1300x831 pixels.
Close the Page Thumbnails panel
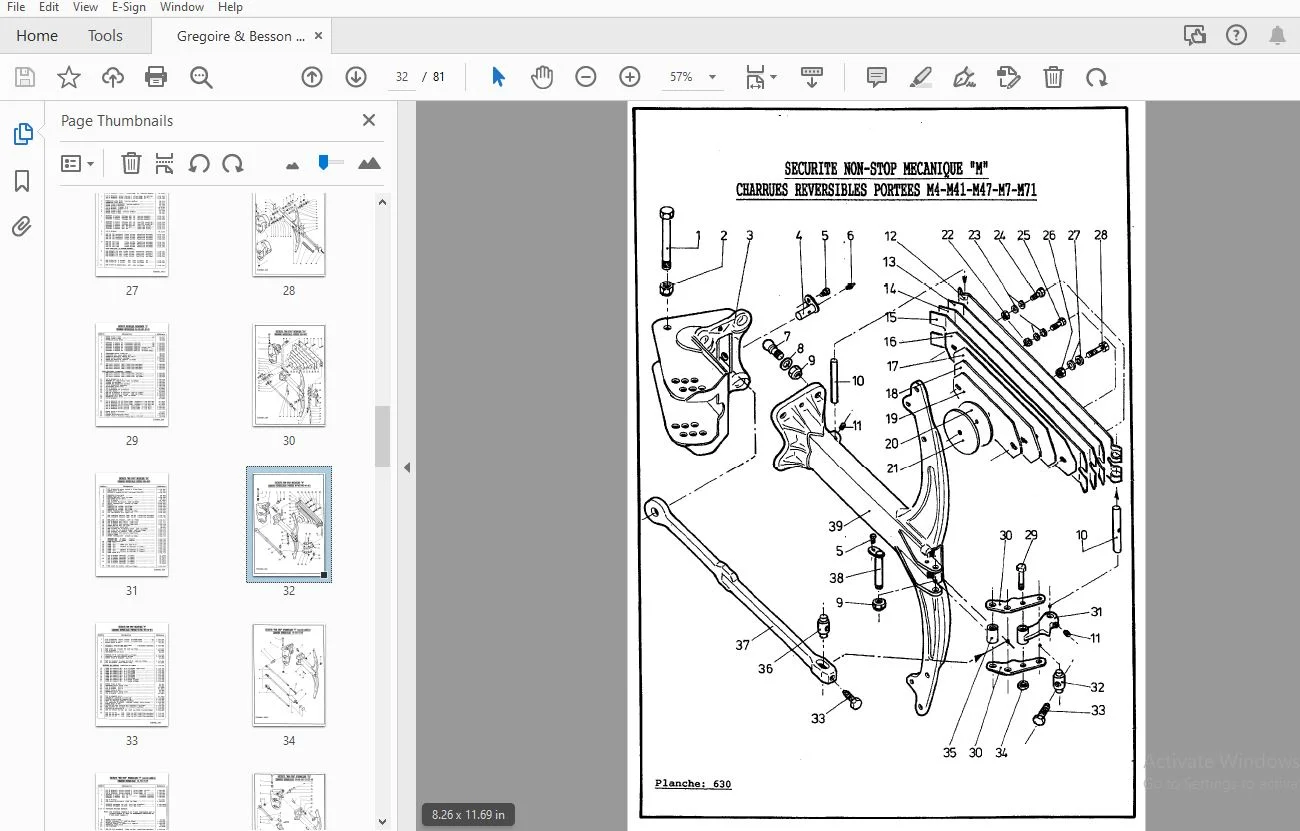369,120
